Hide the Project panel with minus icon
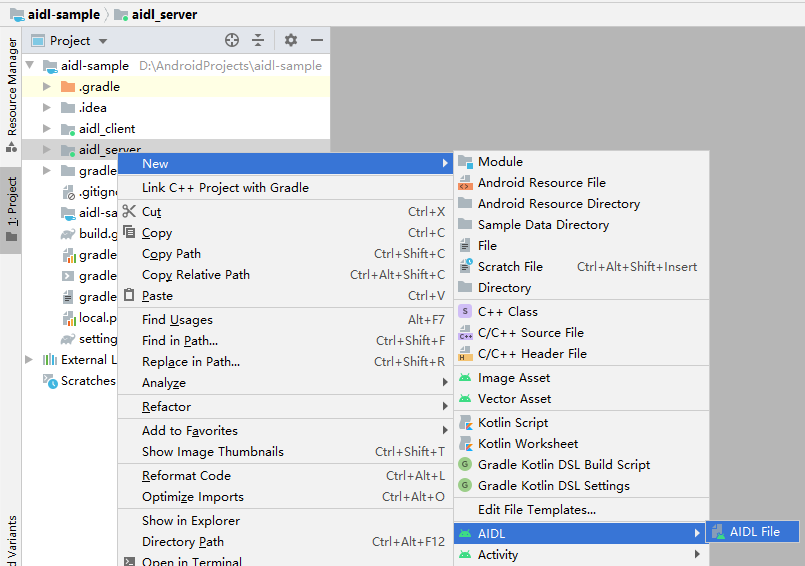 [x=317, y=40]
